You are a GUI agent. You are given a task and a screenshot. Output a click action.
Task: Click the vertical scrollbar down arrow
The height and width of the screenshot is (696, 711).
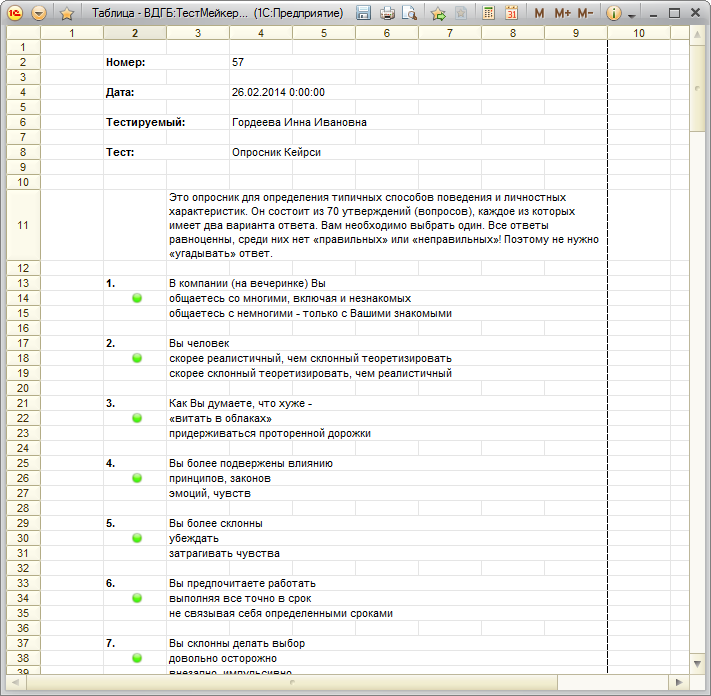[x=697, y=664]
